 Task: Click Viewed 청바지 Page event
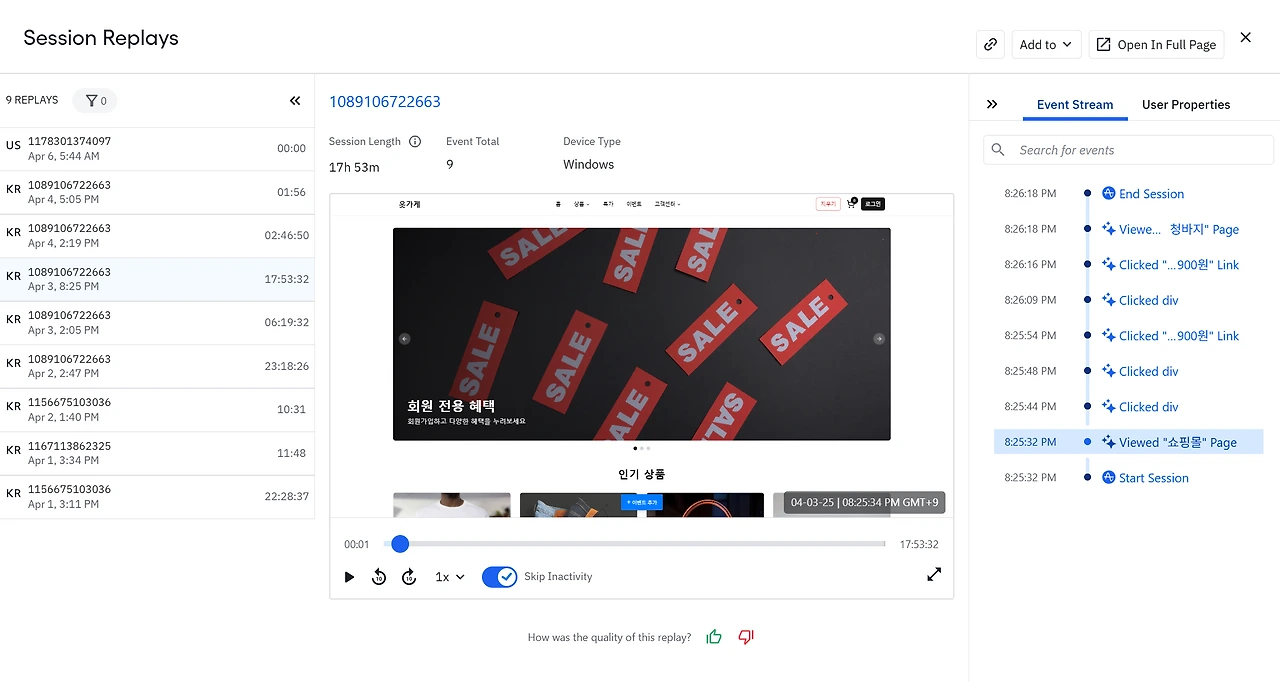point(1178,229)
